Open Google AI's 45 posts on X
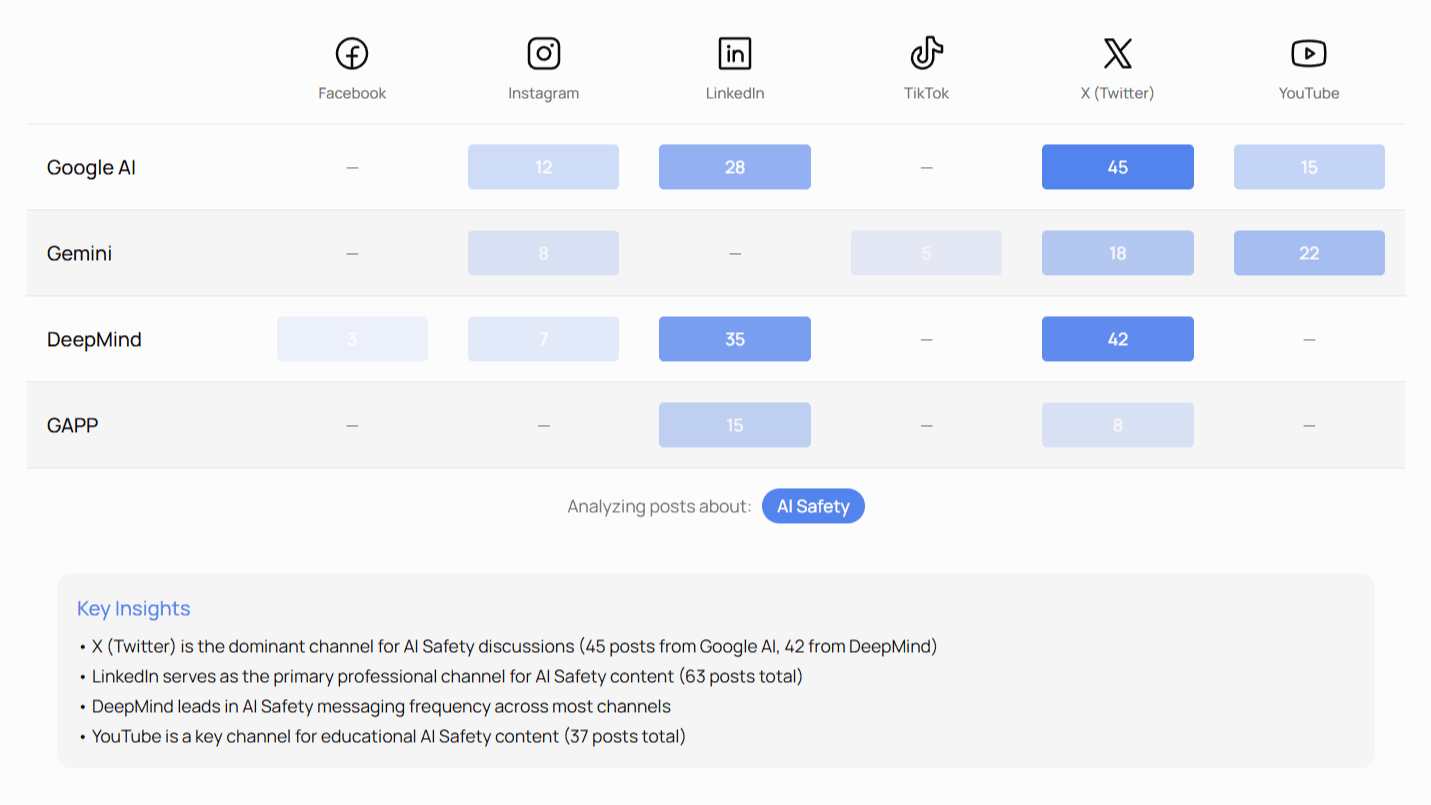This screenshot has height=805, width=1431. click(1117, 167)
